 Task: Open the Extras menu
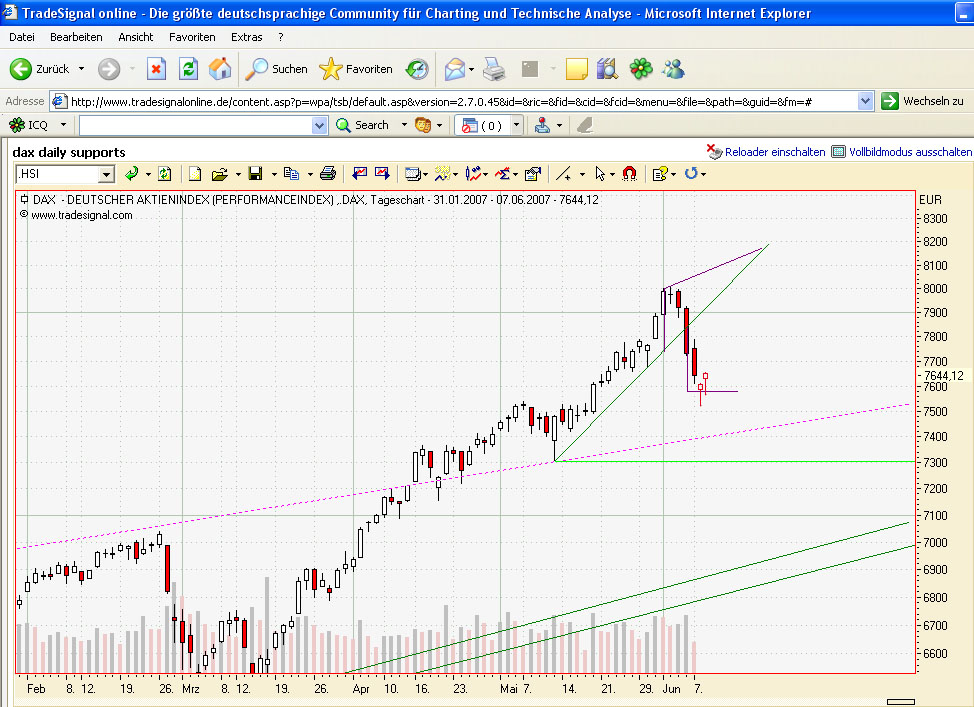pos(247,37)
